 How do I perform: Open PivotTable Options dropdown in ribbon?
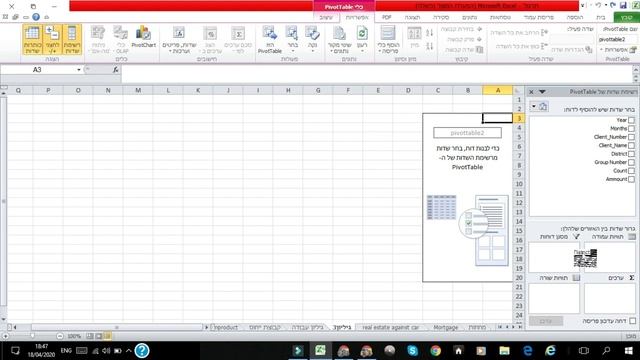(x=617, y=49)
